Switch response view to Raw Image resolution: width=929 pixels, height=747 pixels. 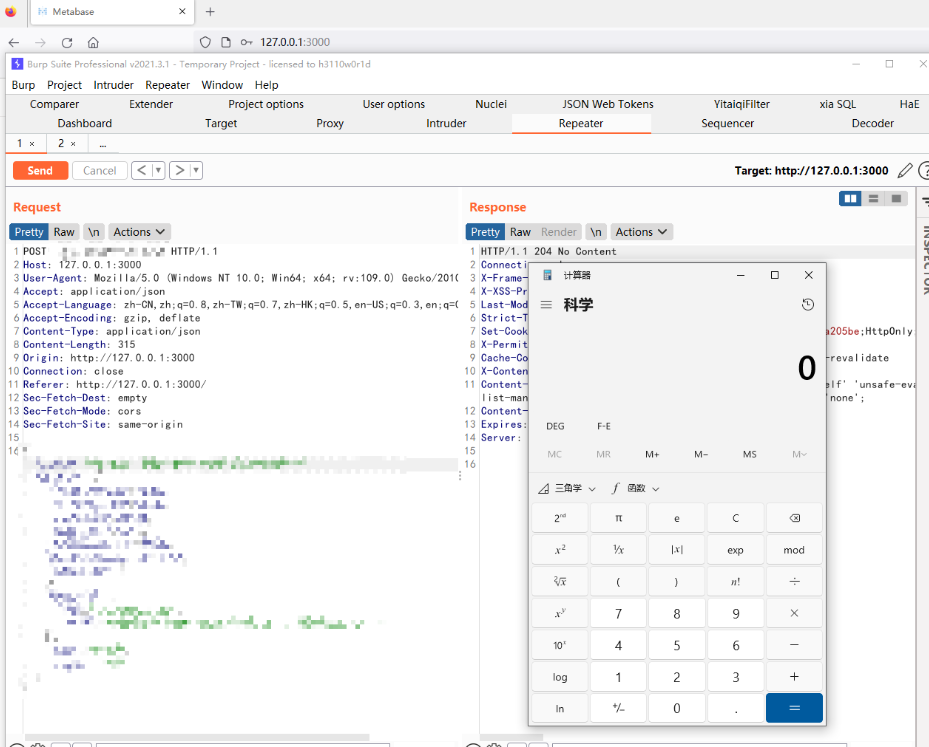520,232
